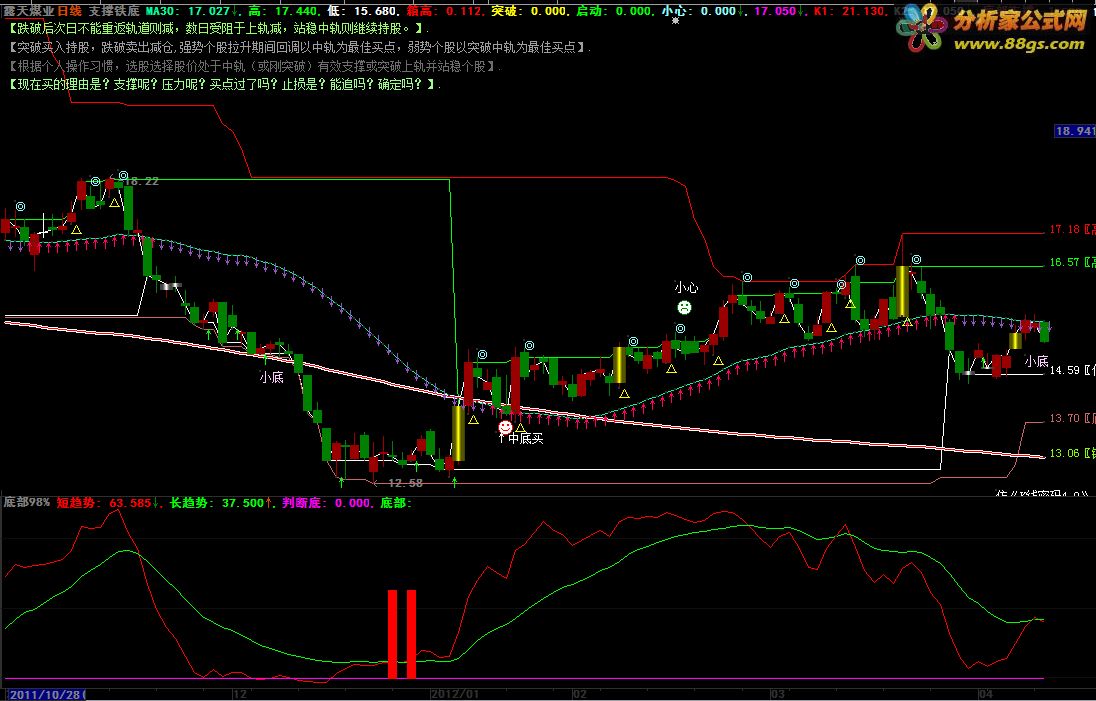
Task: Select the 长趋势: 37.500 readout
Action: point(222,503)
